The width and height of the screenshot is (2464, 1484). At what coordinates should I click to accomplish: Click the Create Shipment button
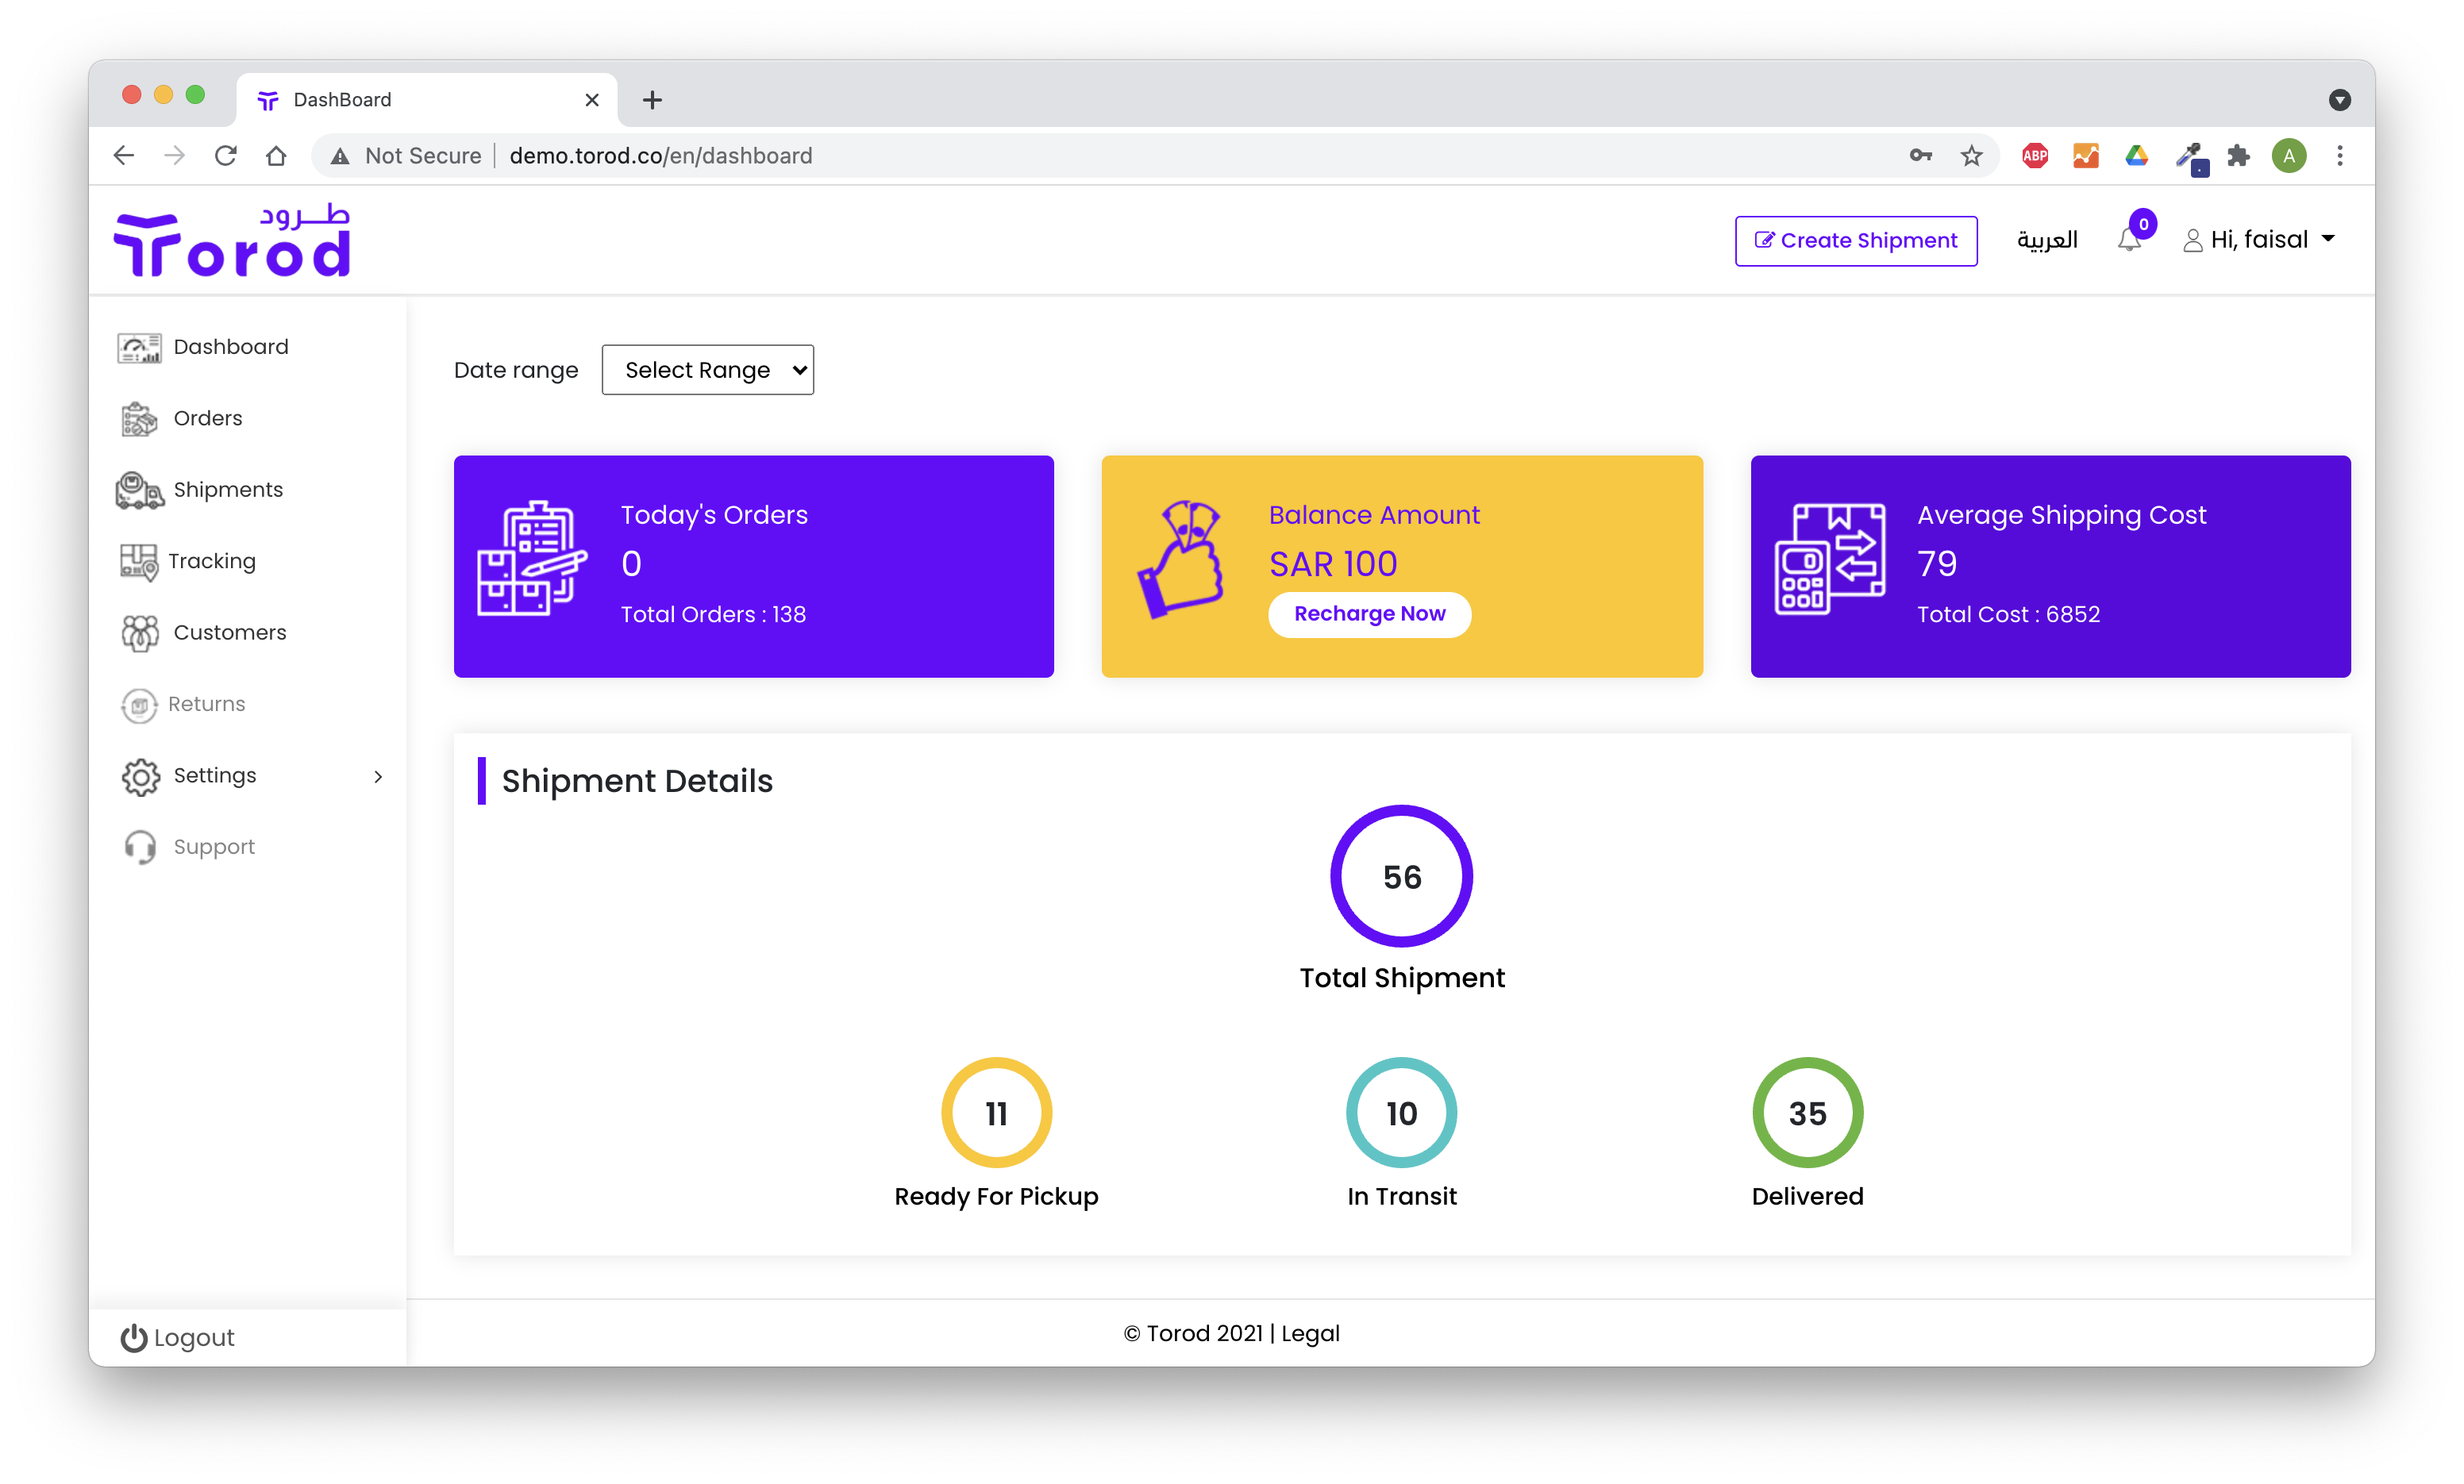1855,241
